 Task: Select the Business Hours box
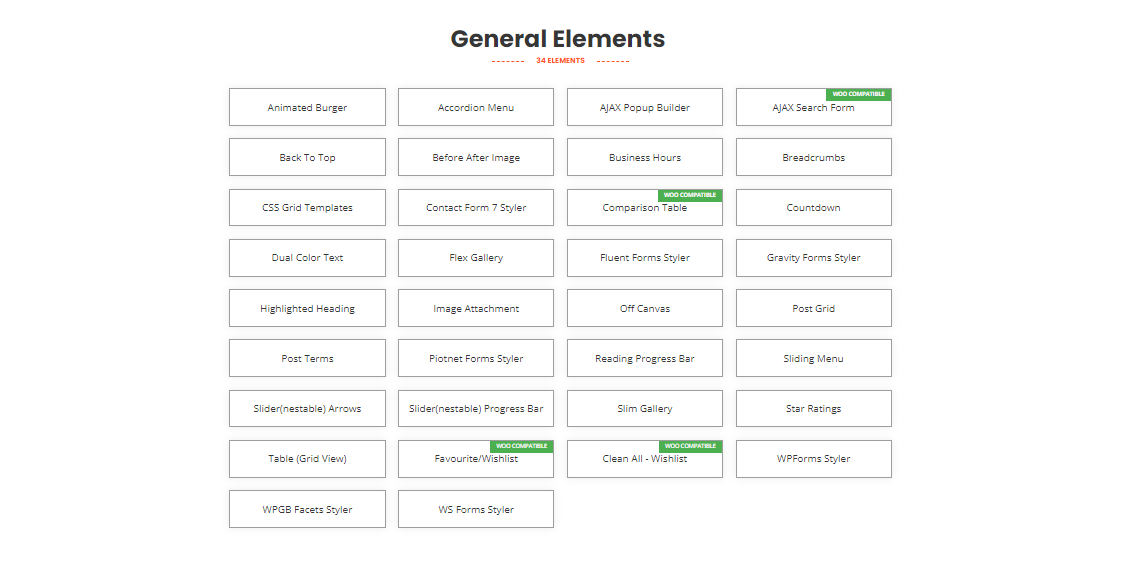click(x=645, y=157)
